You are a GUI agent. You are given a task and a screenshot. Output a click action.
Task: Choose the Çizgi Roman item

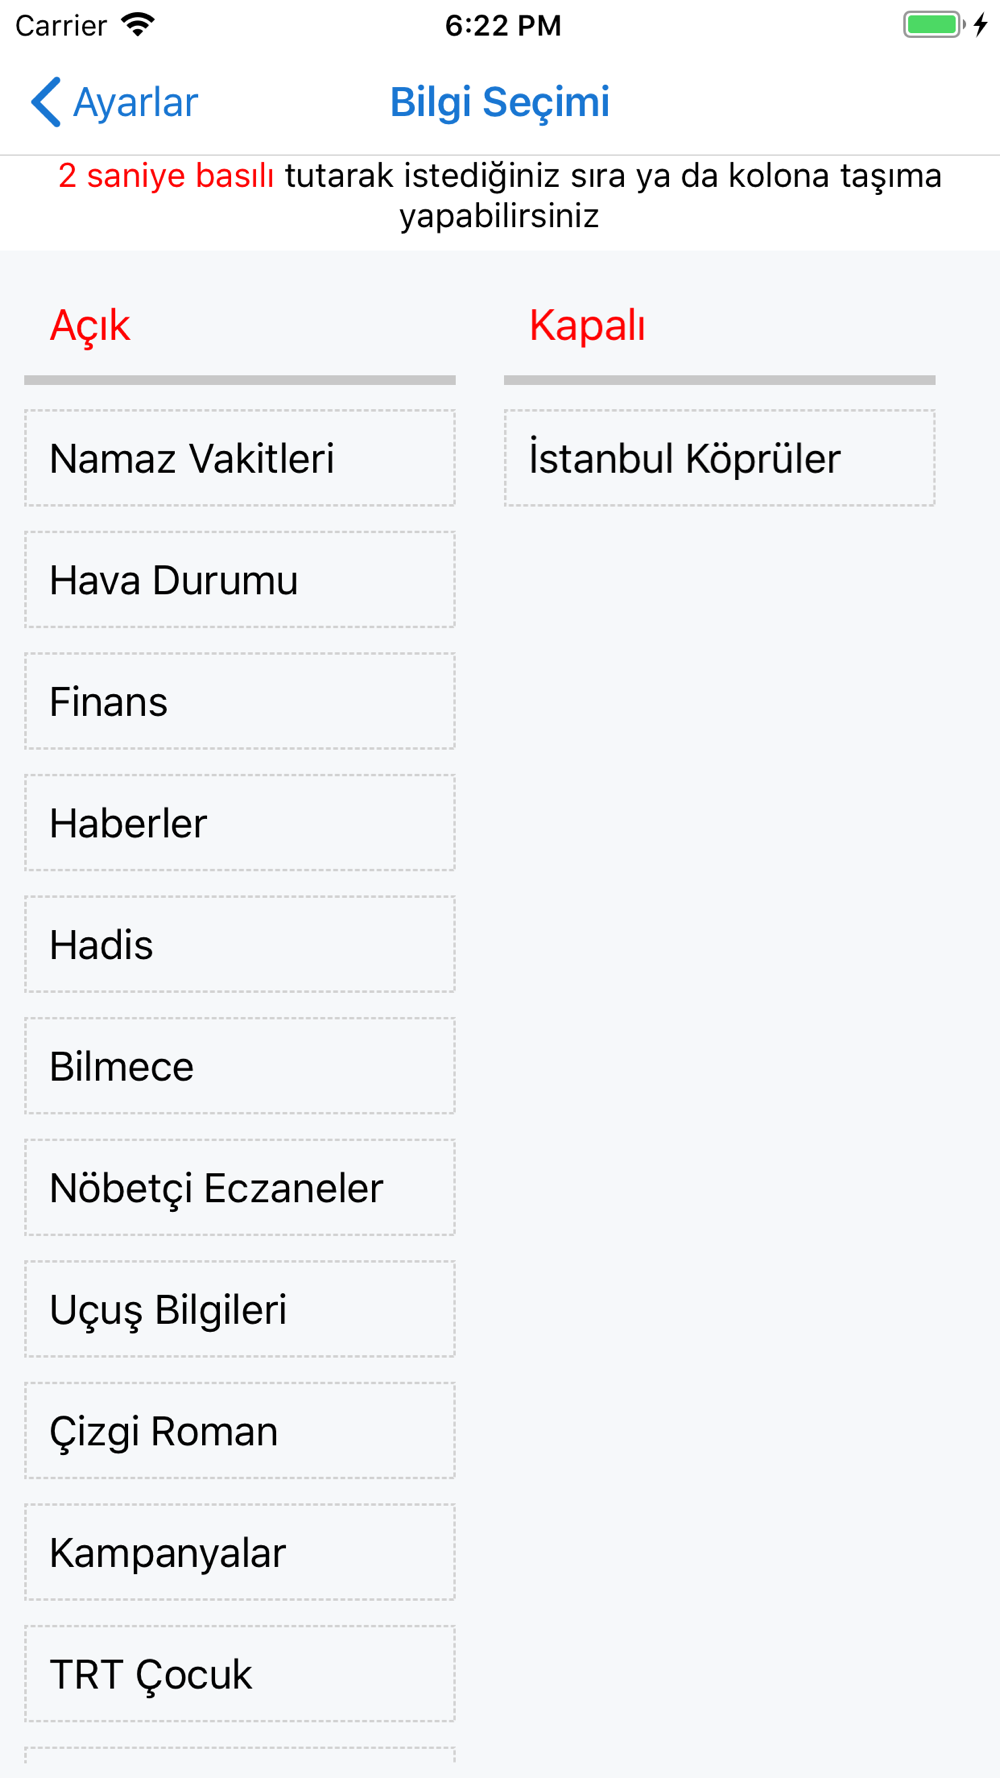click(240, 1430)
